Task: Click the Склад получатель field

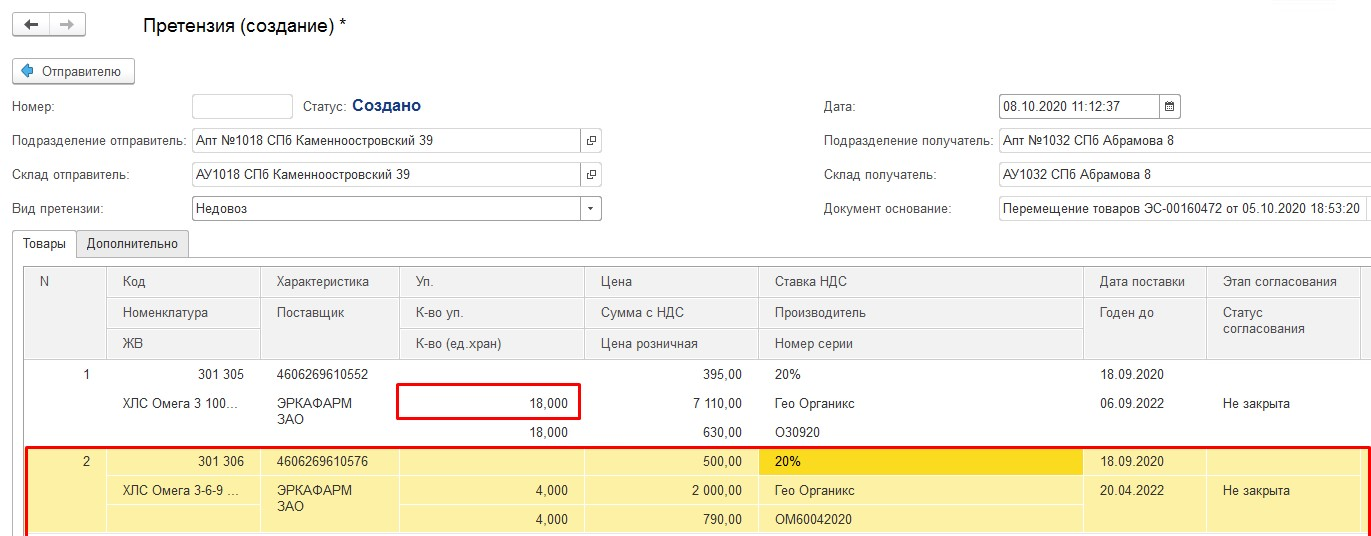Action: [x=1180, y=175]
